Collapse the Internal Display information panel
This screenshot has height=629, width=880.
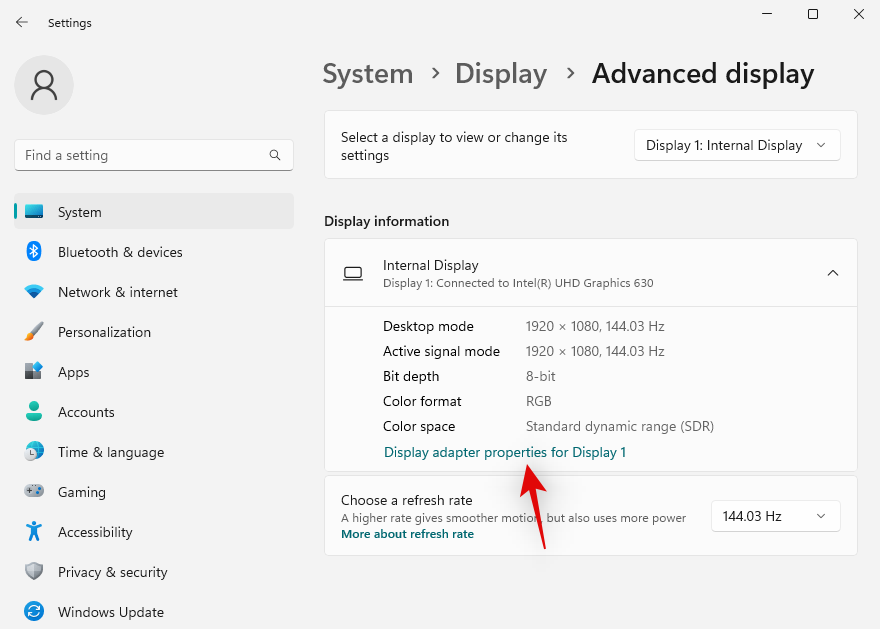(x=833, y=272)
